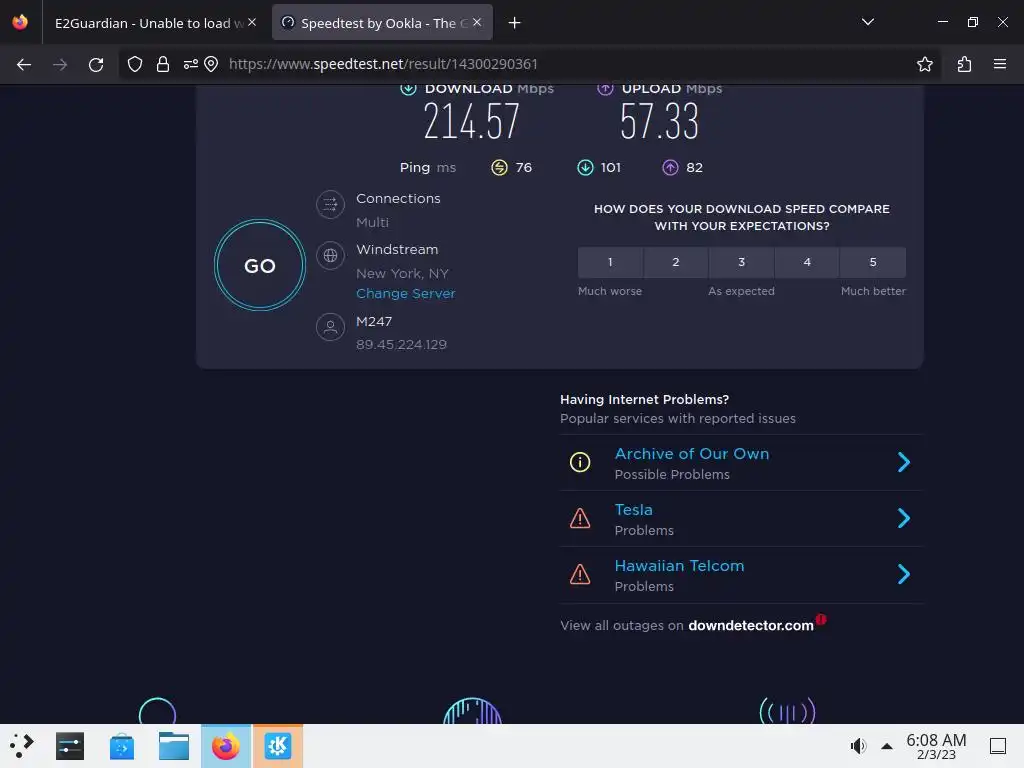Rate download speed as 4
The image size is (1024, 768).
coord(807,262)
